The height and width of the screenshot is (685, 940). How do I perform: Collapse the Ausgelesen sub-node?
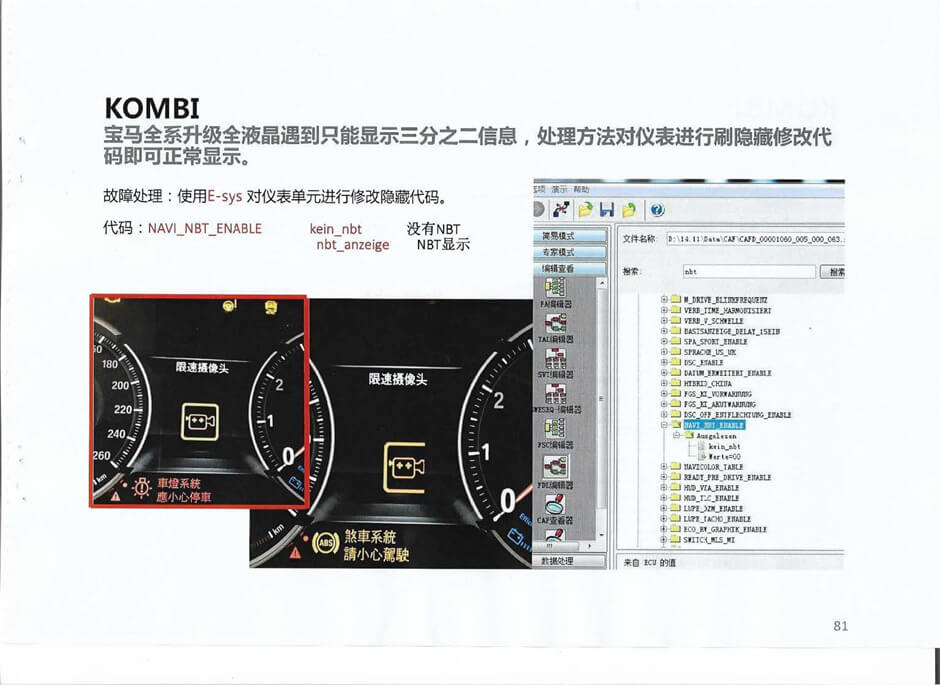coord(677,436)
